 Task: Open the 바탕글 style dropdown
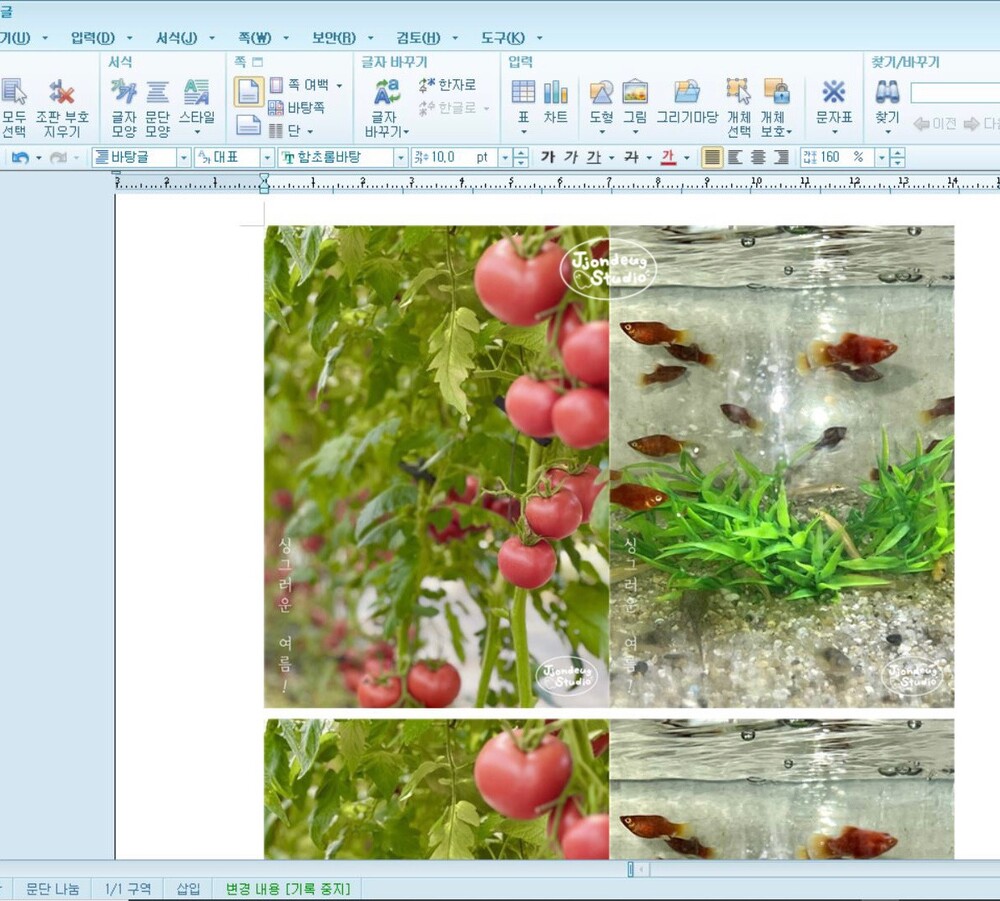[x=183, y=158]
